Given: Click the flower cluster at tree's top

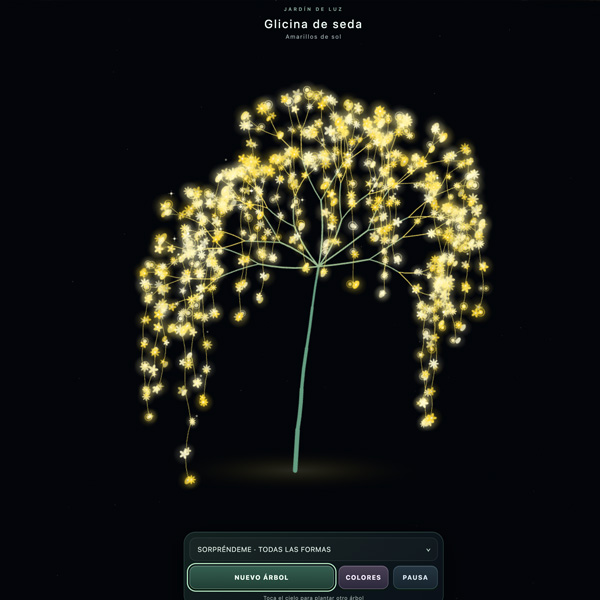Looking at the screenshot, I should [x=307, y=95].
